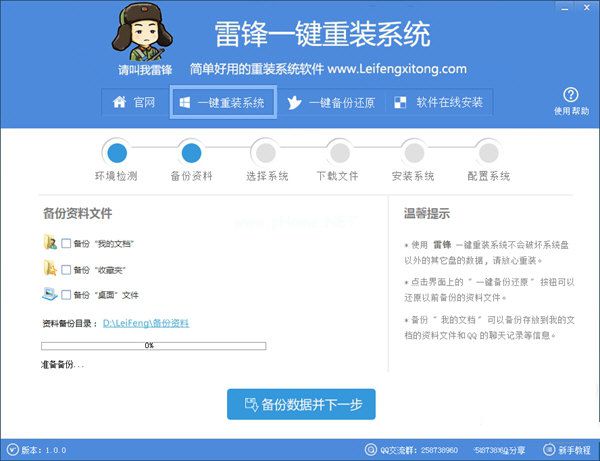Click the backup progress bar

point(153,345)
